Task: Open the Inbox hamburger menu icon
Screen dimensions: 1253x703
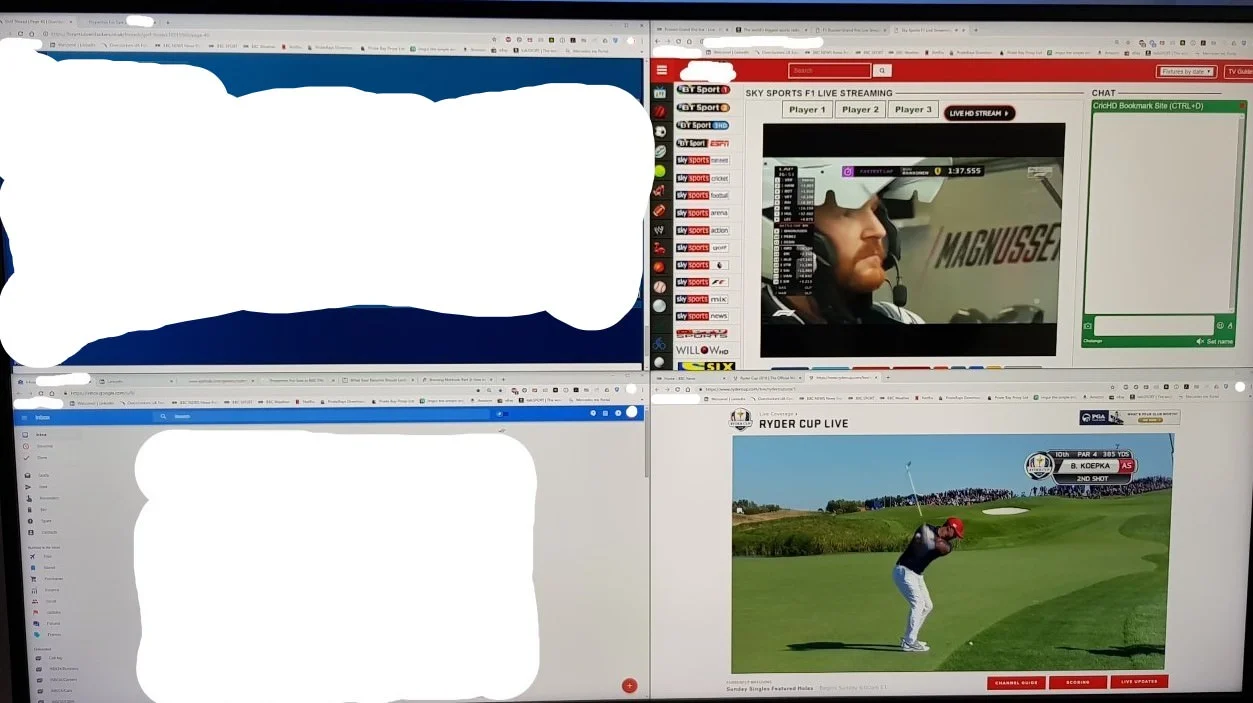Action: point(26,416)
